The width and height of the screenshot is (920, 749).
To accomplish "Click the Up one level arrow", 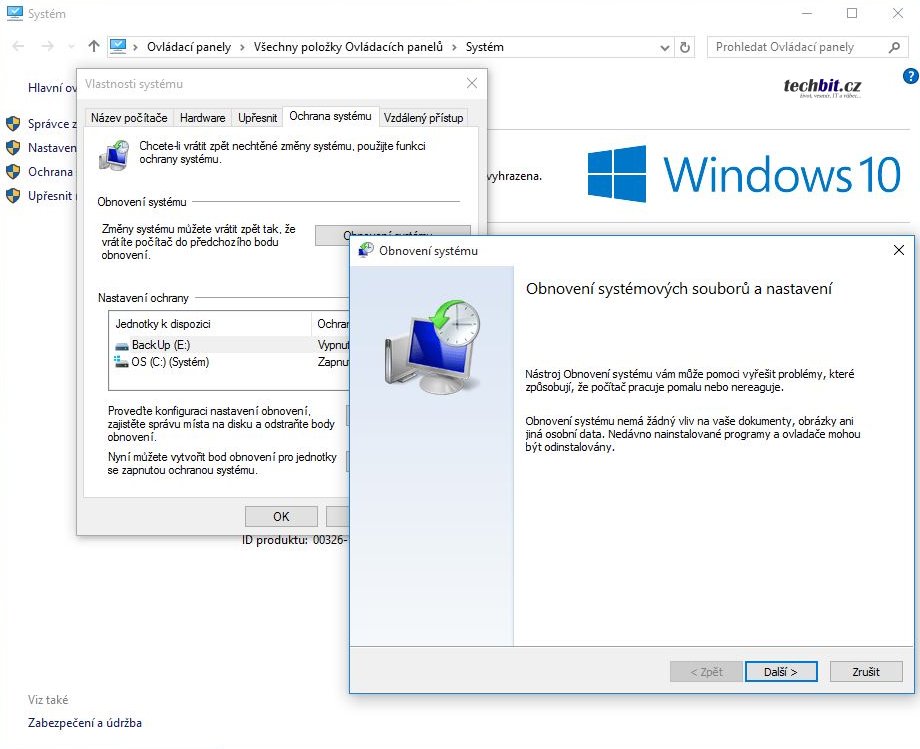I will click(94, 47).
